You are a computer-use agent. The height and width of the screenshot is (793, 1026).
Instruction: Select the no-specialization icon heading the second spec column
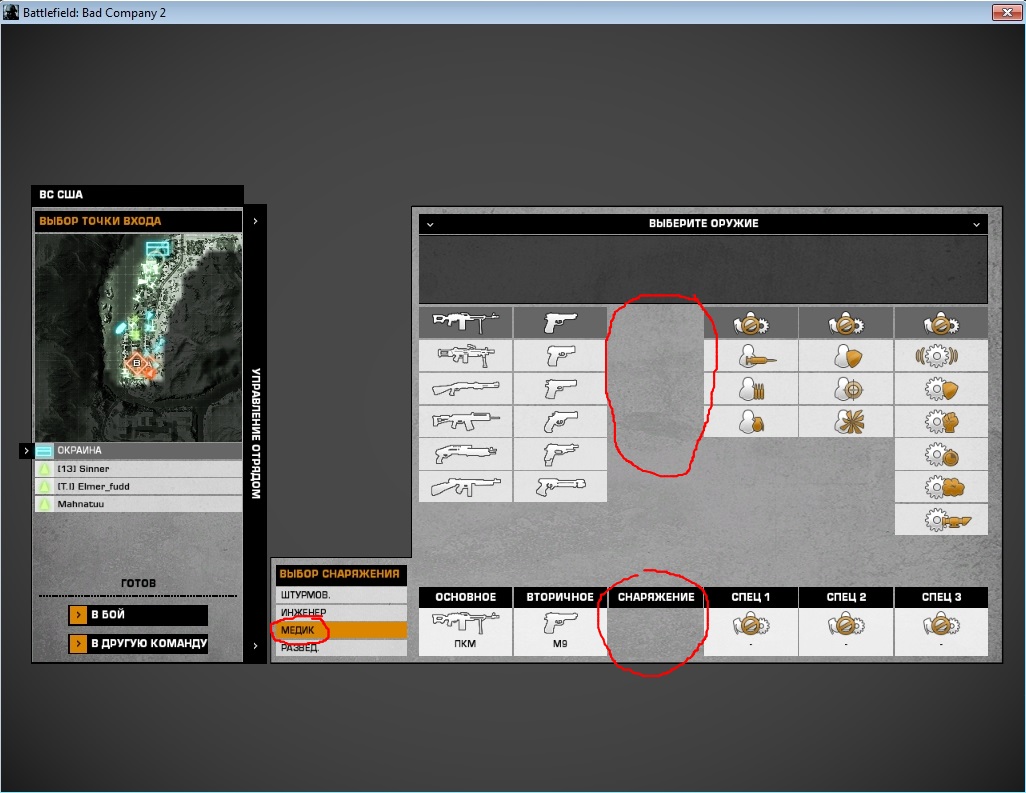pyautogui.click(x=846, y=323)
